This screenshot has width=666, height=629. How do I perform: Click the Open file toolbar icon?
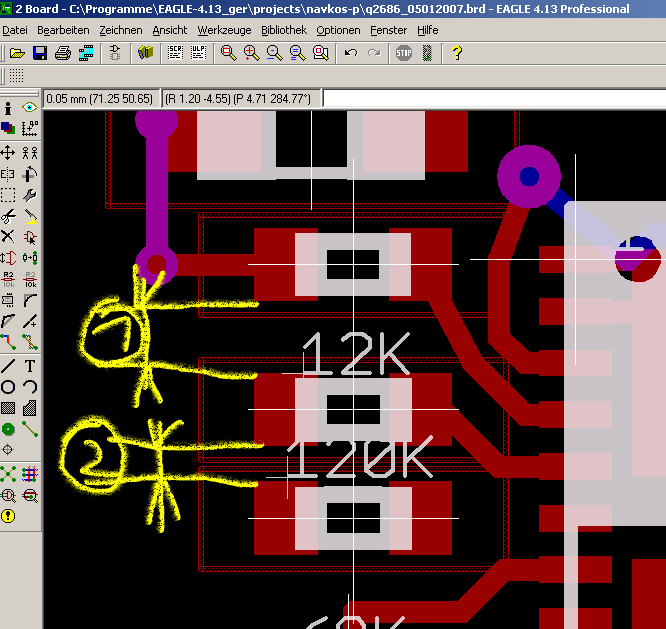tap(17, 53)
